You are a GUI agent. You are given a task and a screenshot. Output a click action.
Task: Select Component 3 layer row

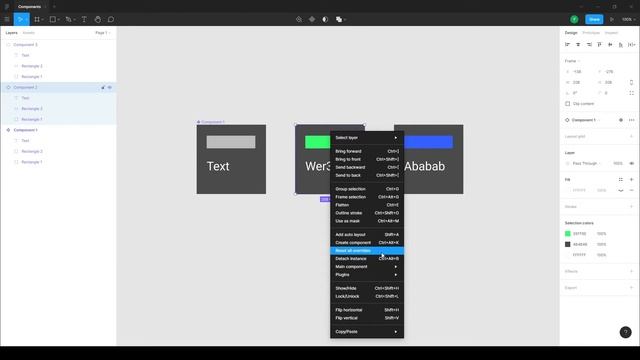[x=58, y=44]
